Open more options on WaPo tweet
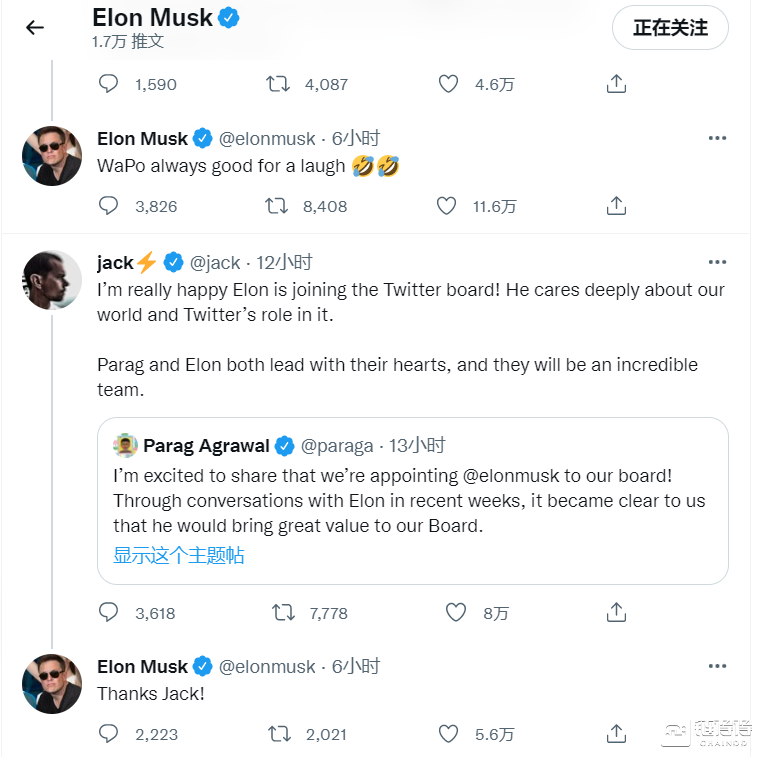 pos(717,138)
